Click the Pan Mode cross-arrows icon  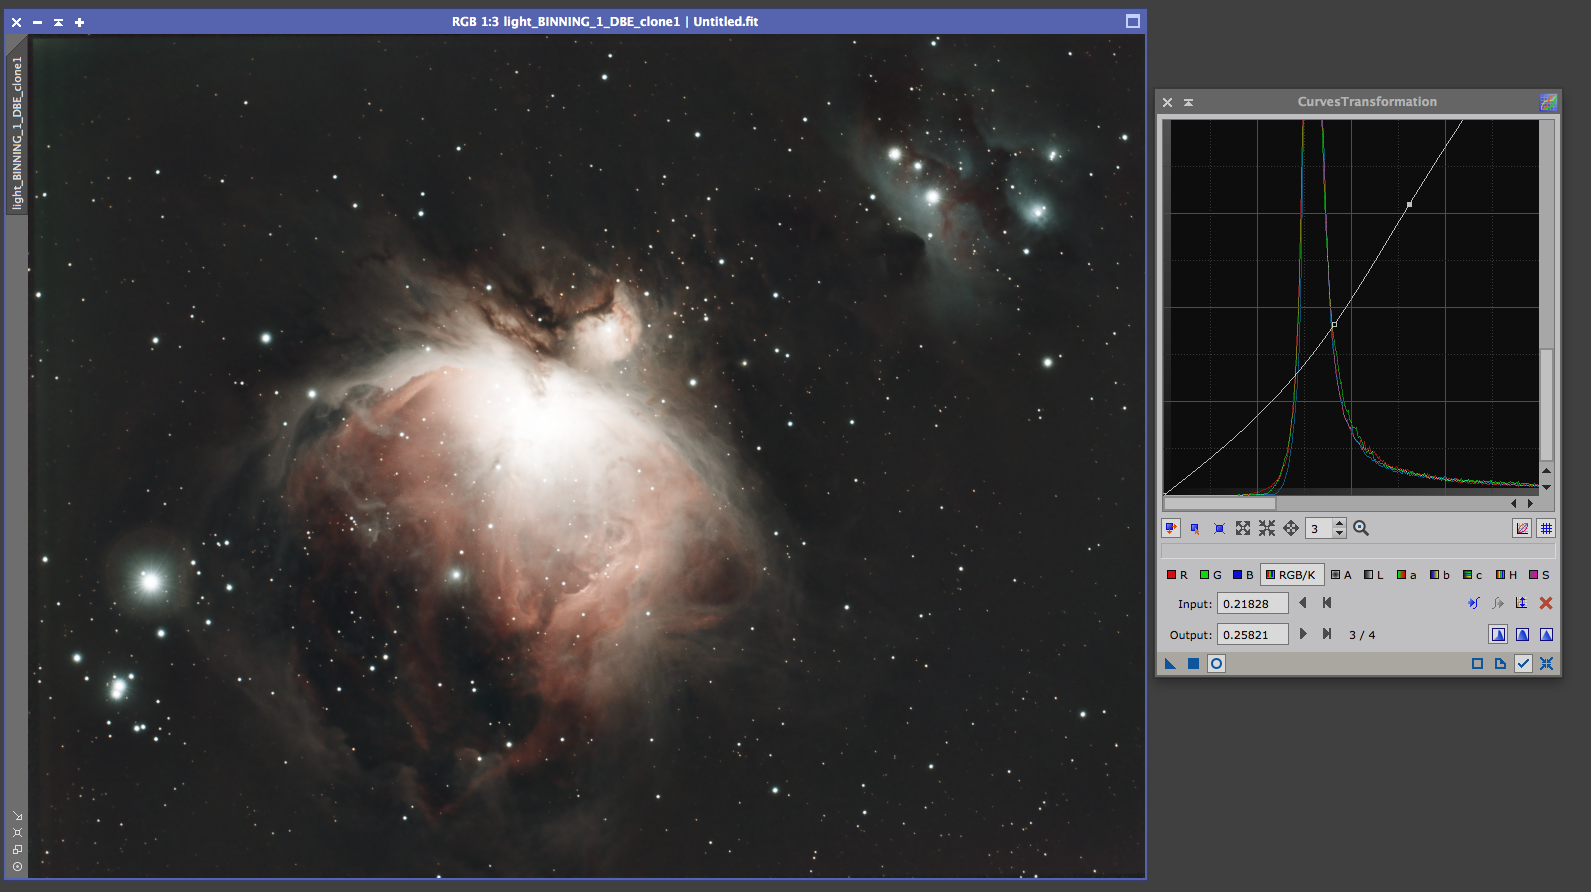click(1291, 528)
